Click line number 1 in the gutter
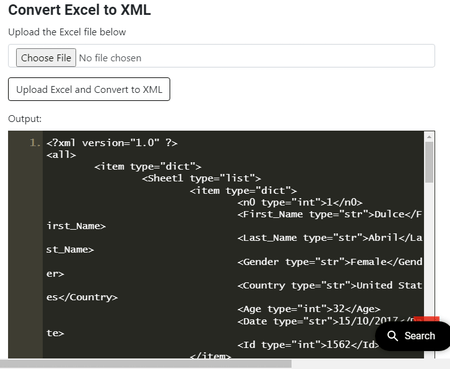 35,143
